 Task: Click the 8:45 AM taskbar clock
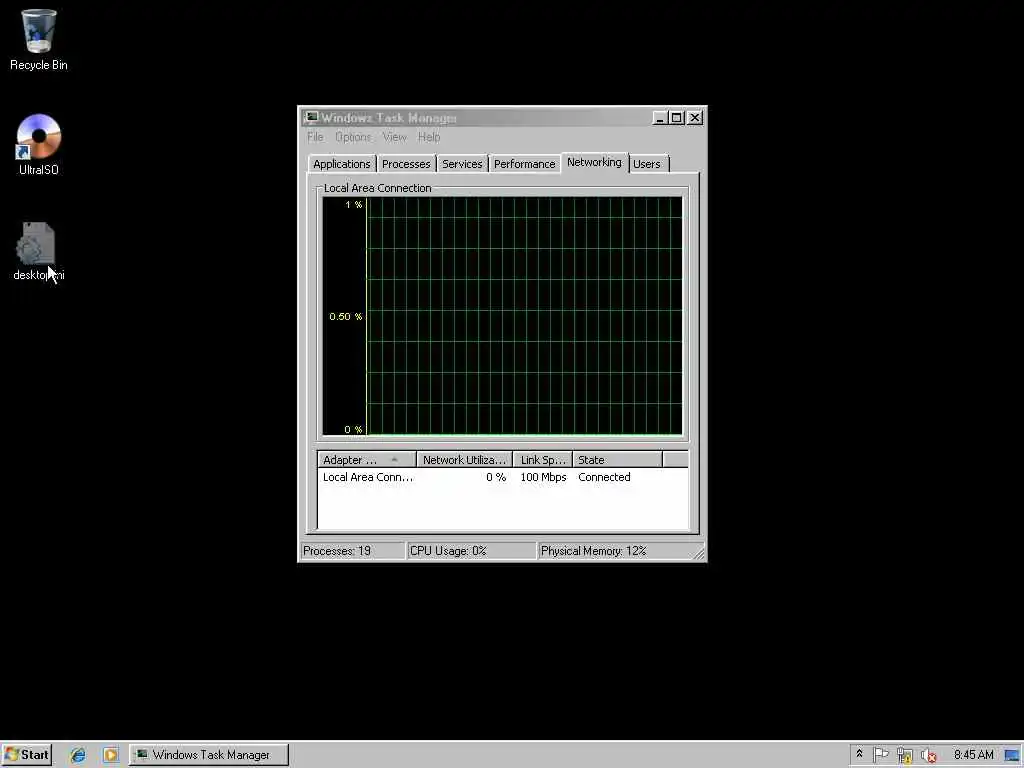pos(974,755)
